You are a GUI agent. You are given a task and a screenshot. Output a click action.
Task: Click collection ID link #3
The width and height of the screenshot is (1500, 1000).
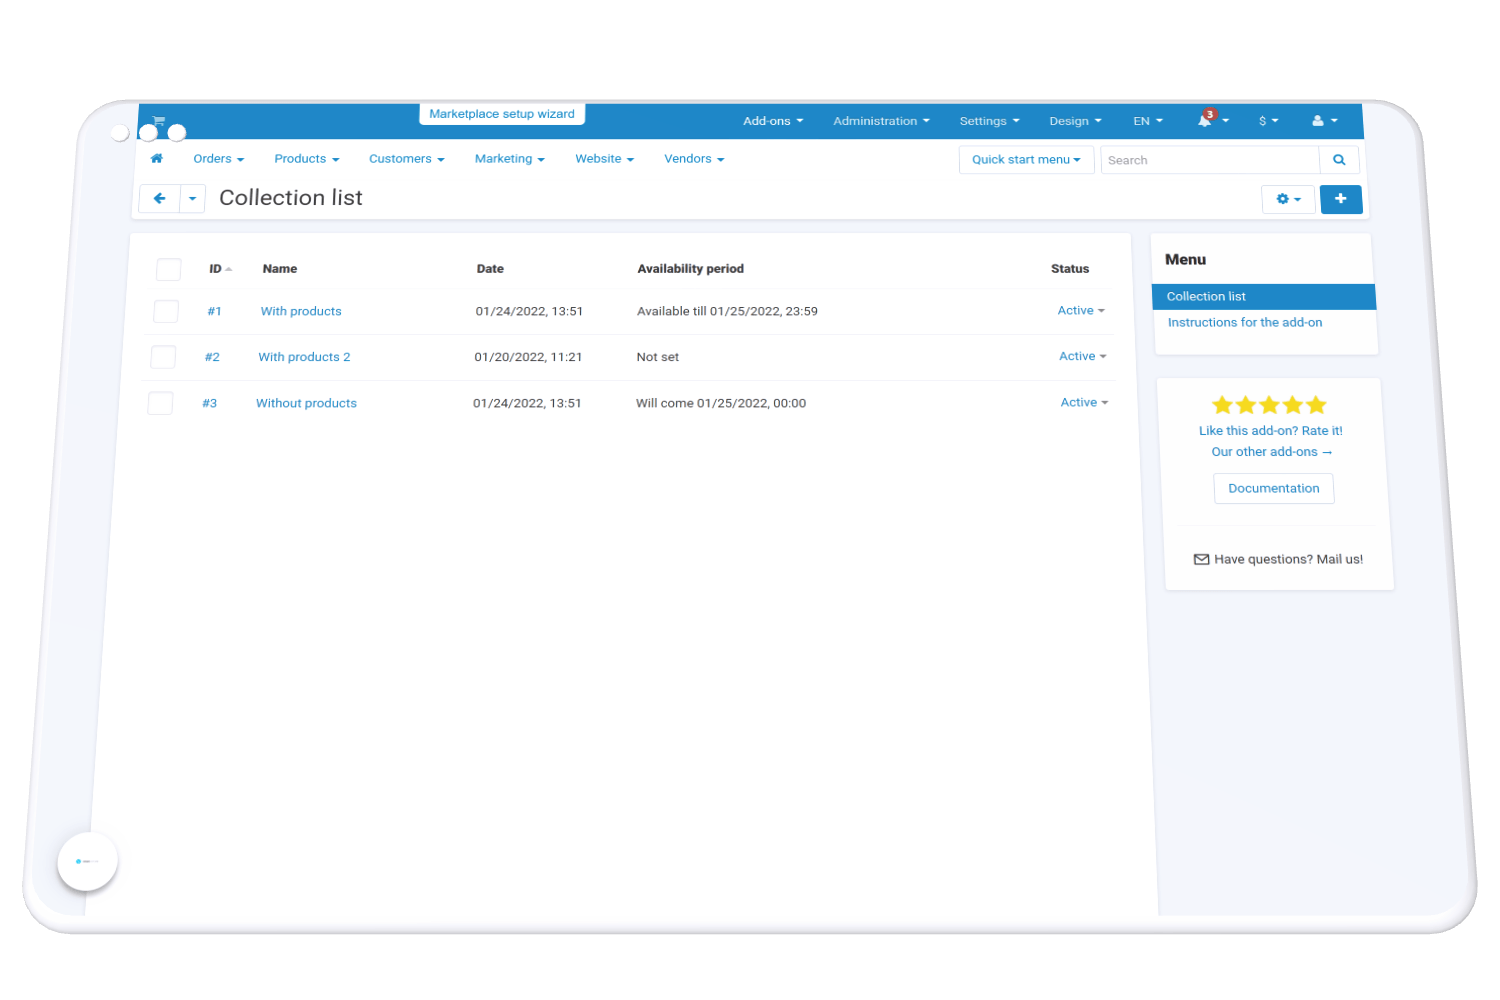coord(209,403)
